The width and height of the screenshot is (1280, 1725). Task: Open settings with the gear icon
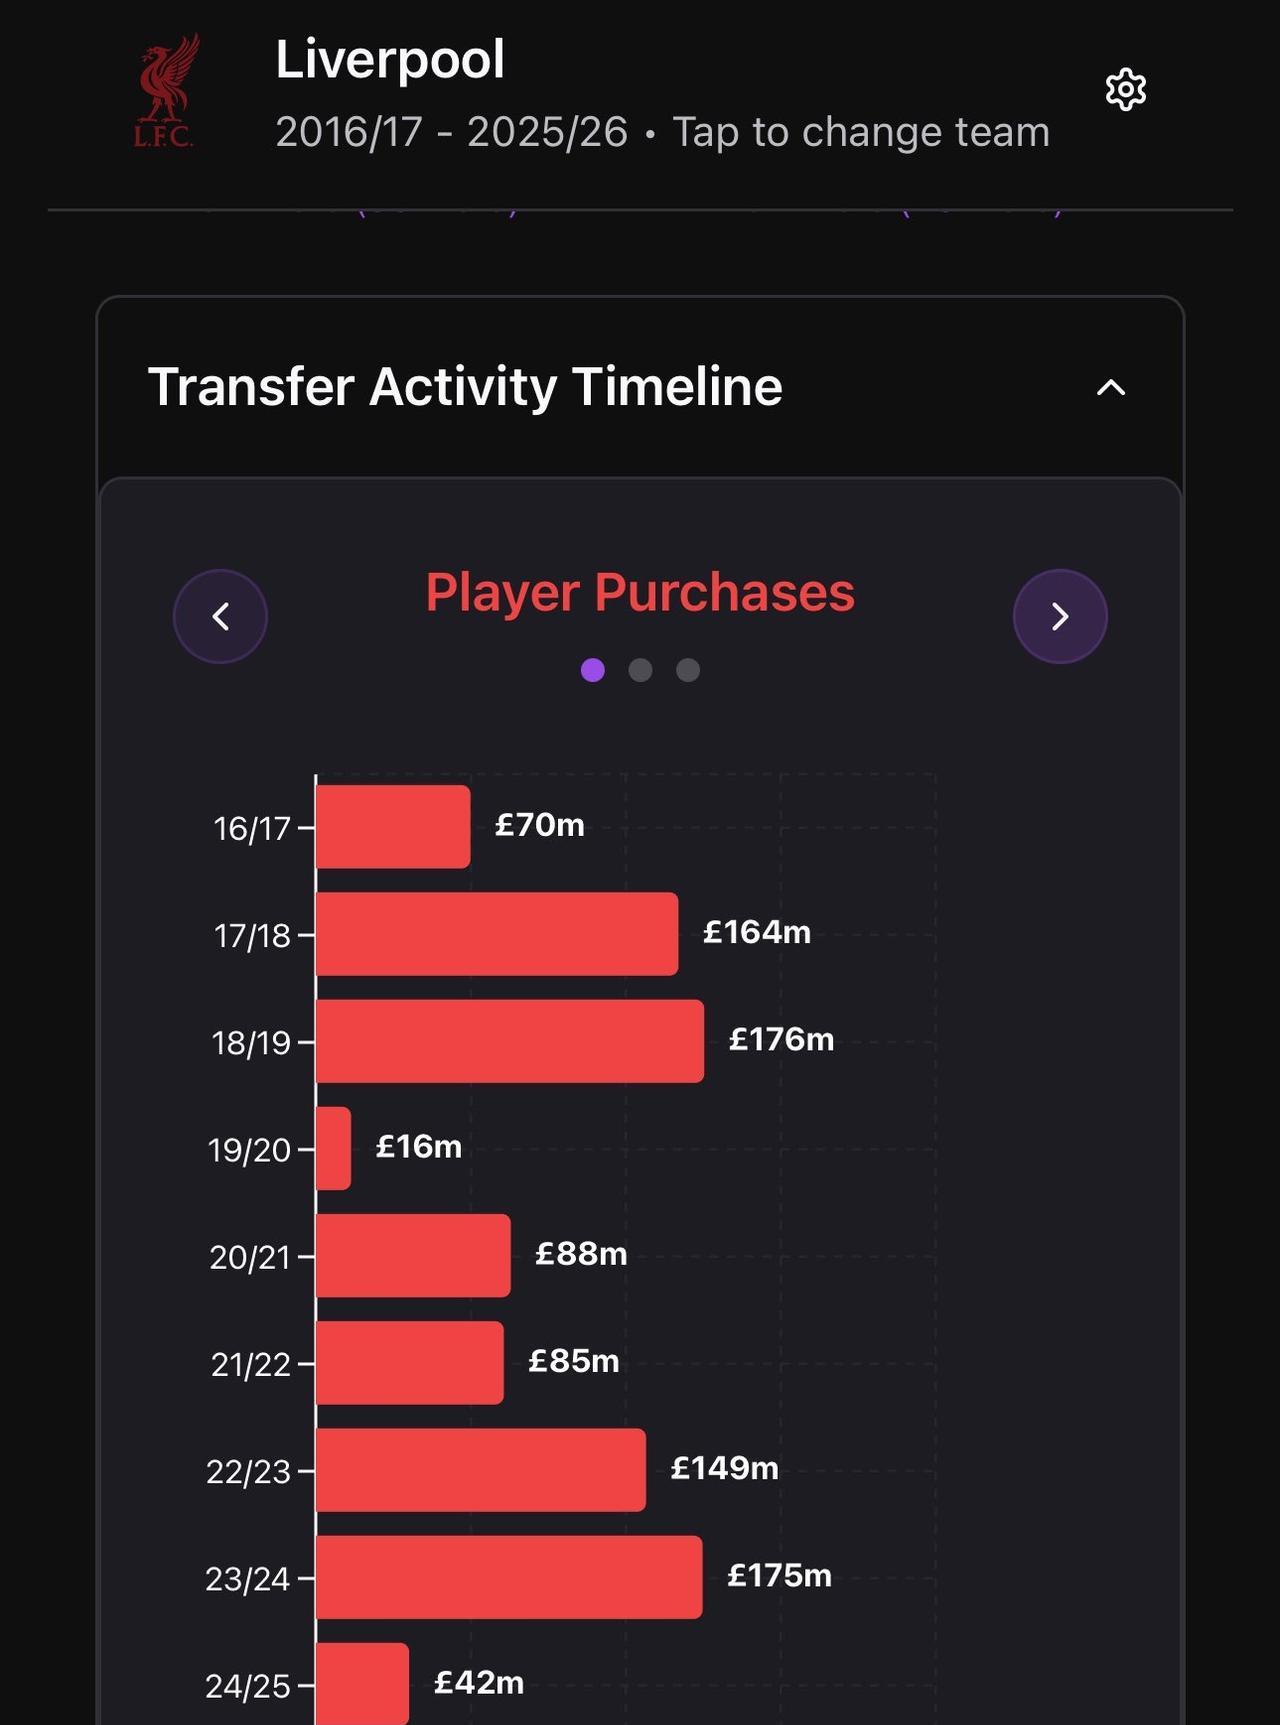click(1125, 90)
